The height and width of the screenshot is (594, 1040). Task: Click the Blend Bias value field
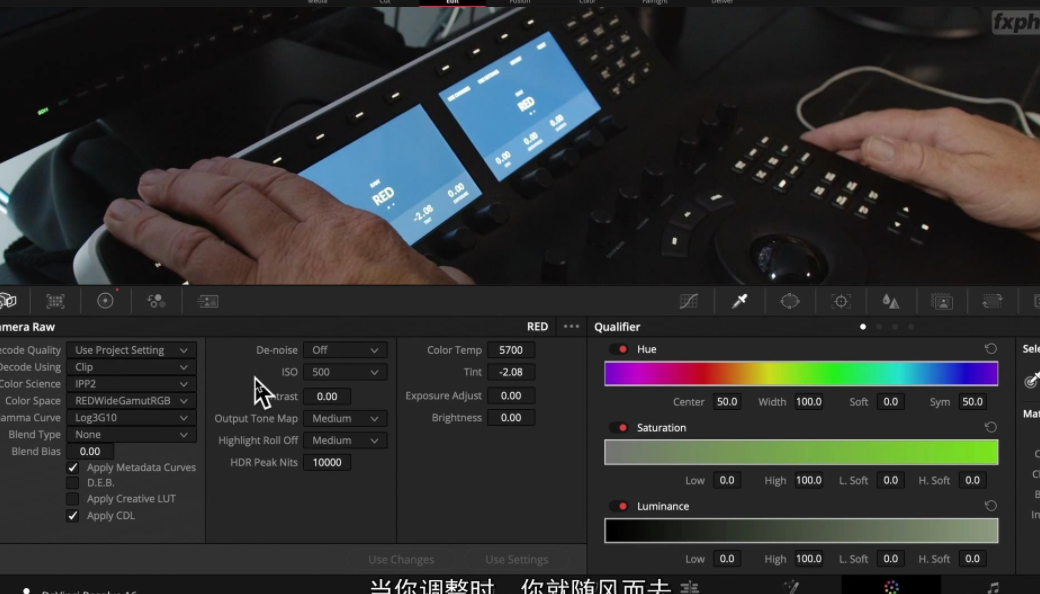[90, 451]
